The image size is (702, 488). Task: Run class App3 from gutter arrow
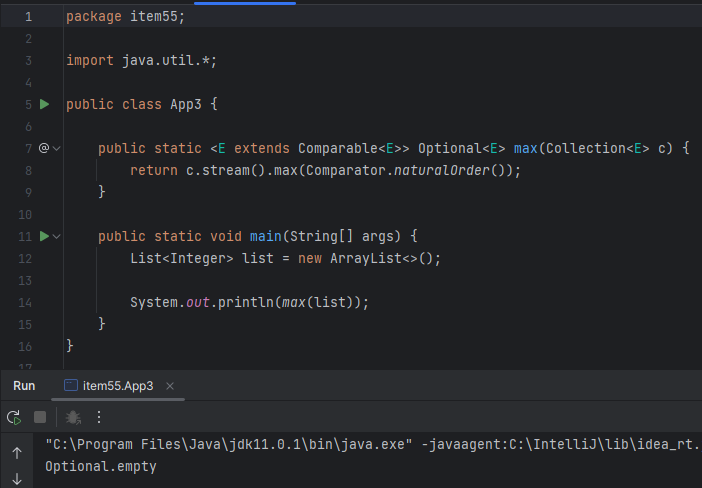click(x=44, y=104)
